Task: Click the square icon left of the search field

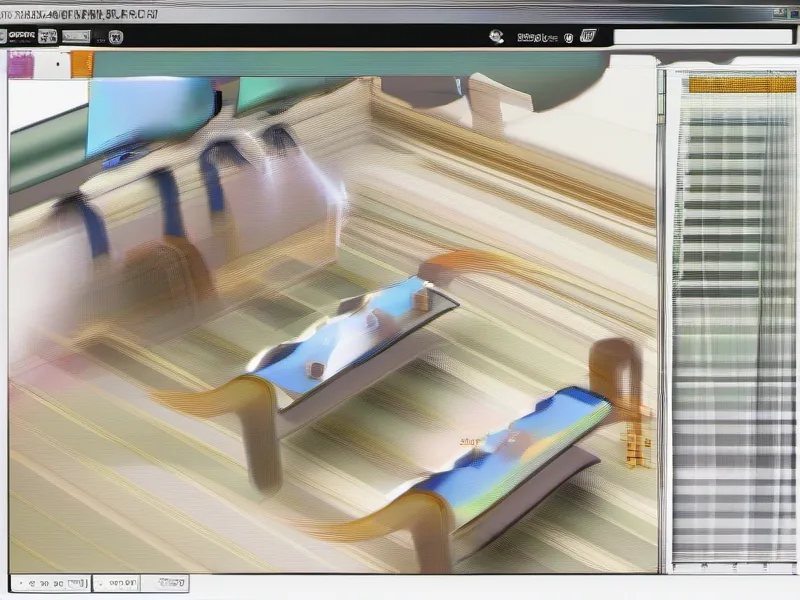Action: pyautogui.click(x=589, y=37)
